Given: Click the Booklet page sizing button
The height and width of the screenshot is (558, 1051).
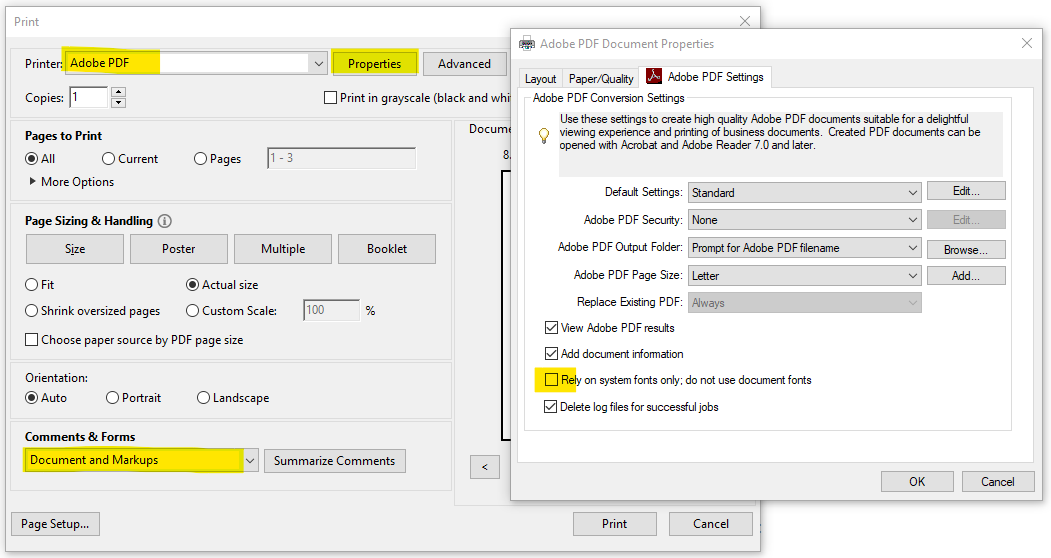Looking at the screenshot, I should pos(386,249).
